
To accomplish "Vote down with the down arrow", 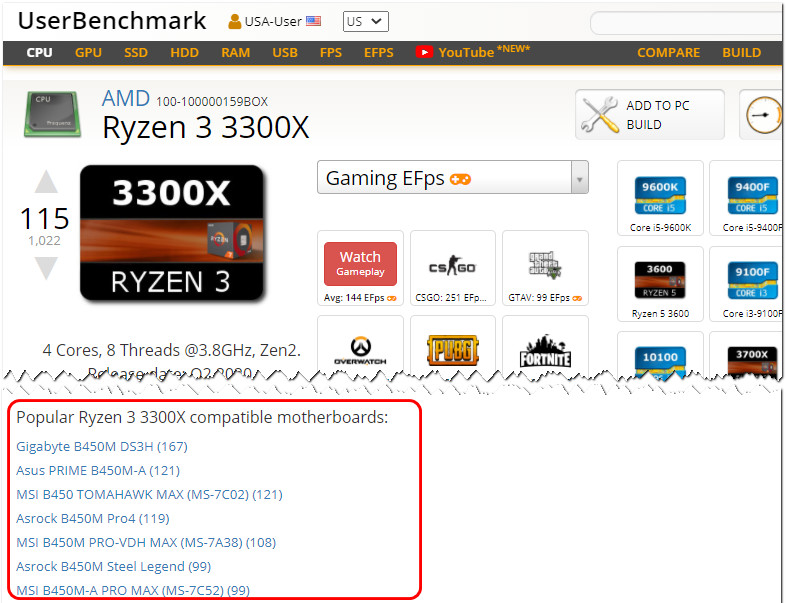I will [46, 268].
